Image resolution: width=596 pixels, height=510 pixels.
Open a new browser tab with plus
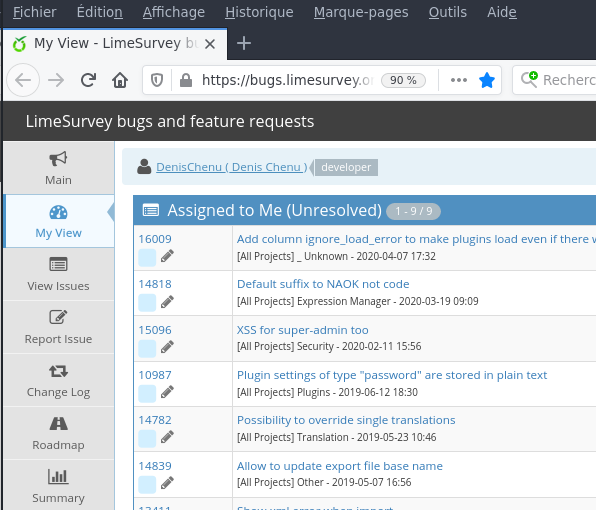(x=244, y=43)
